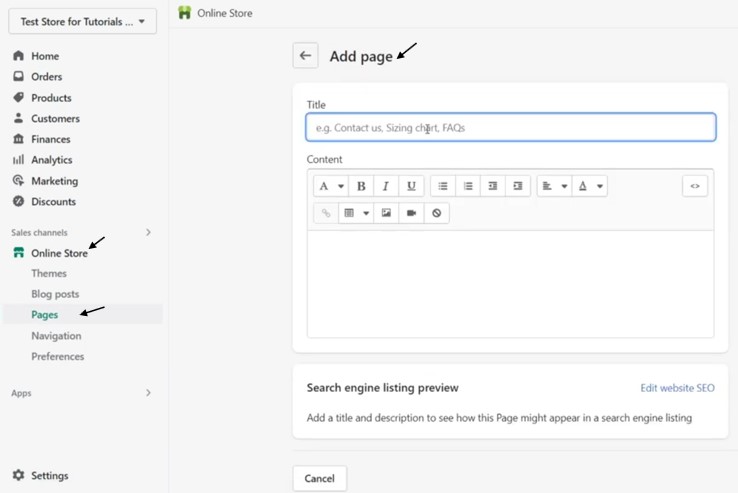Viewport: 738px width, 493px height.
Task: Click Online Store logo in top bar
Action: (x=184, y=13)
